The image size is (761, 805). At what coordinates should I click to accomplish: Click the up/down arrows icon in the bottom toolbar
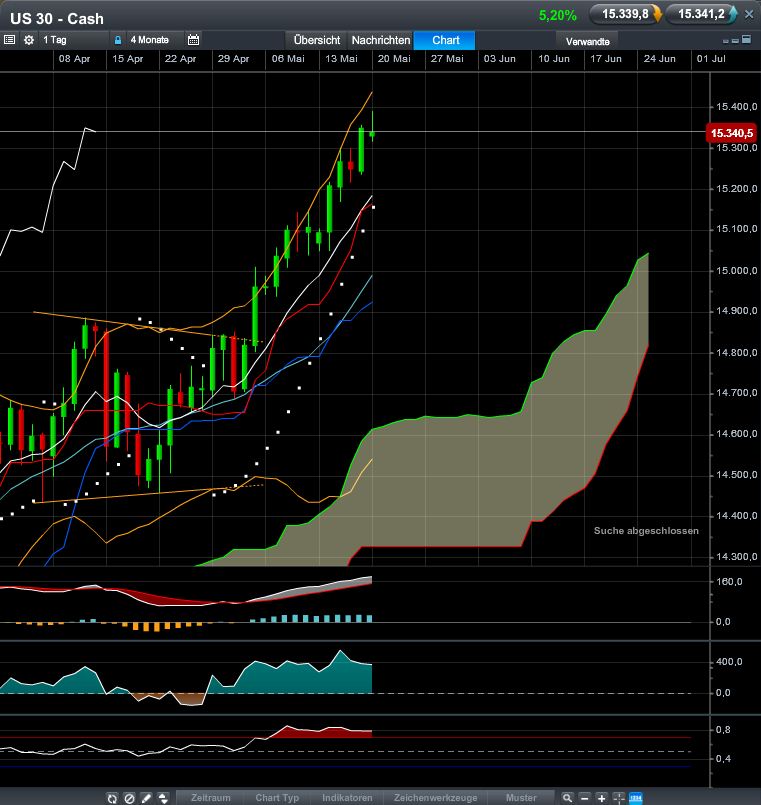click(163, 798)
